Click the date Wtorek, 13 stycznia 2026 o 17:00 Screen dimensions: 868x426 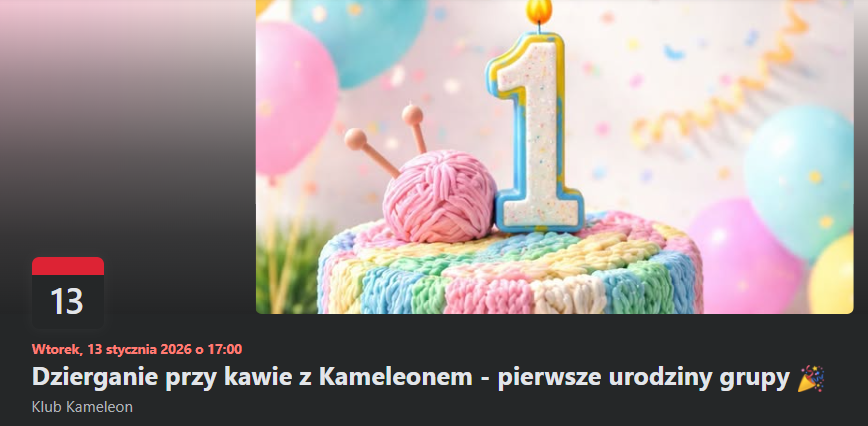(137, 349)
